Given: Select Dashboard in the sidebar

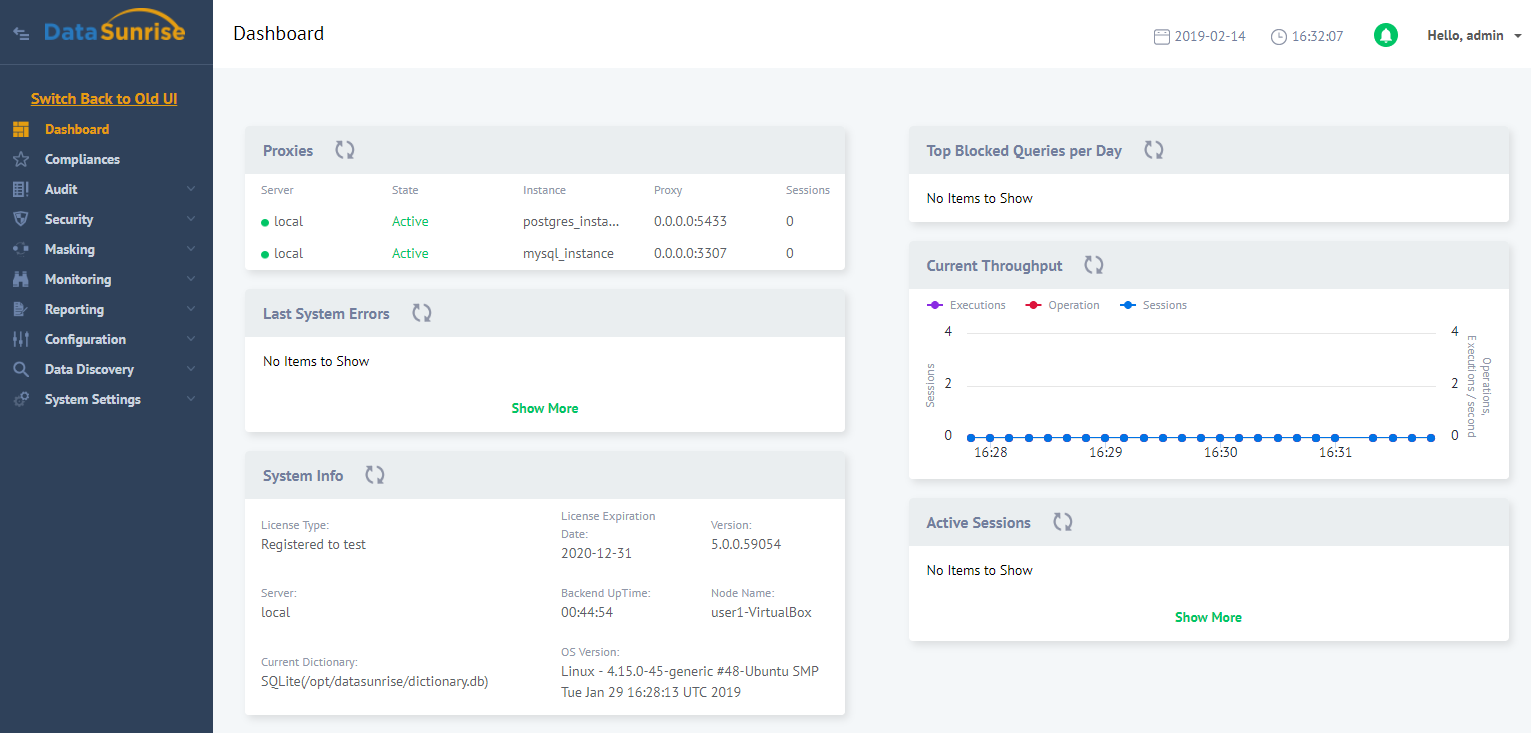Looking at the screenshot, I should point(77,129).
